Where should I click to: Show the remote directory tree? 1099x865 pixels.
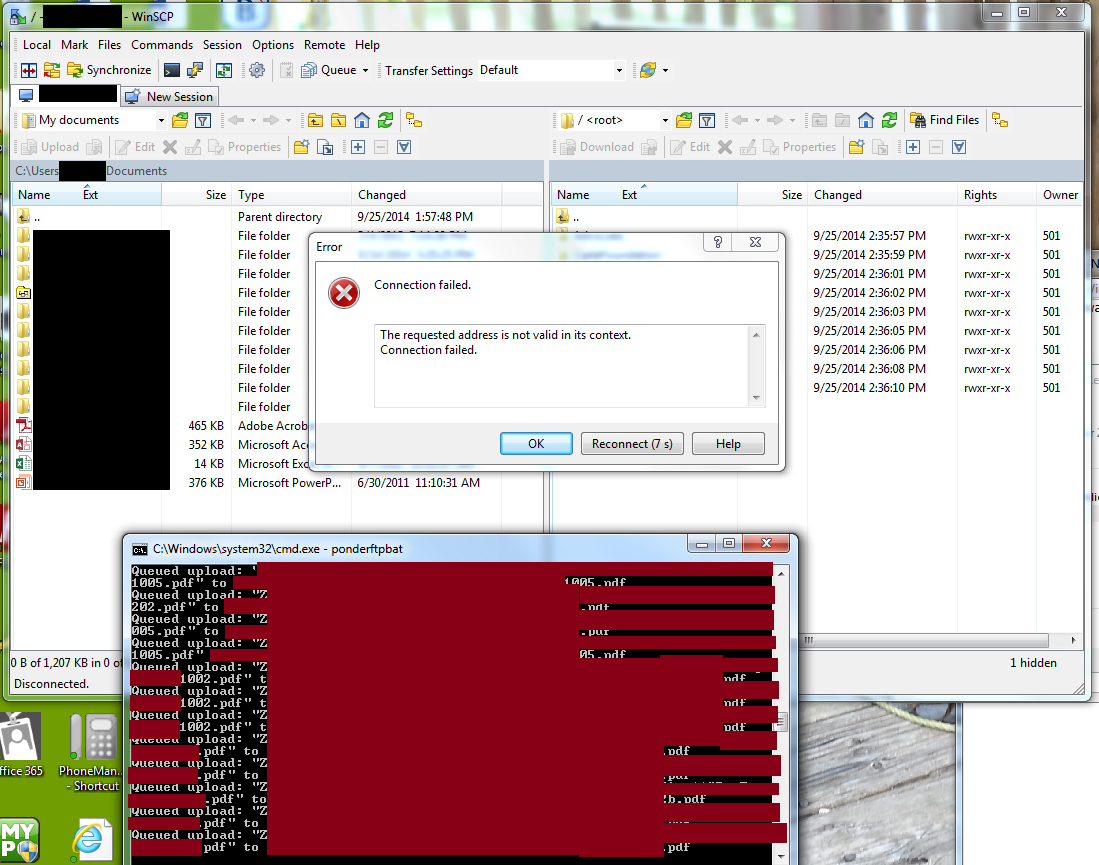[999, 120]
